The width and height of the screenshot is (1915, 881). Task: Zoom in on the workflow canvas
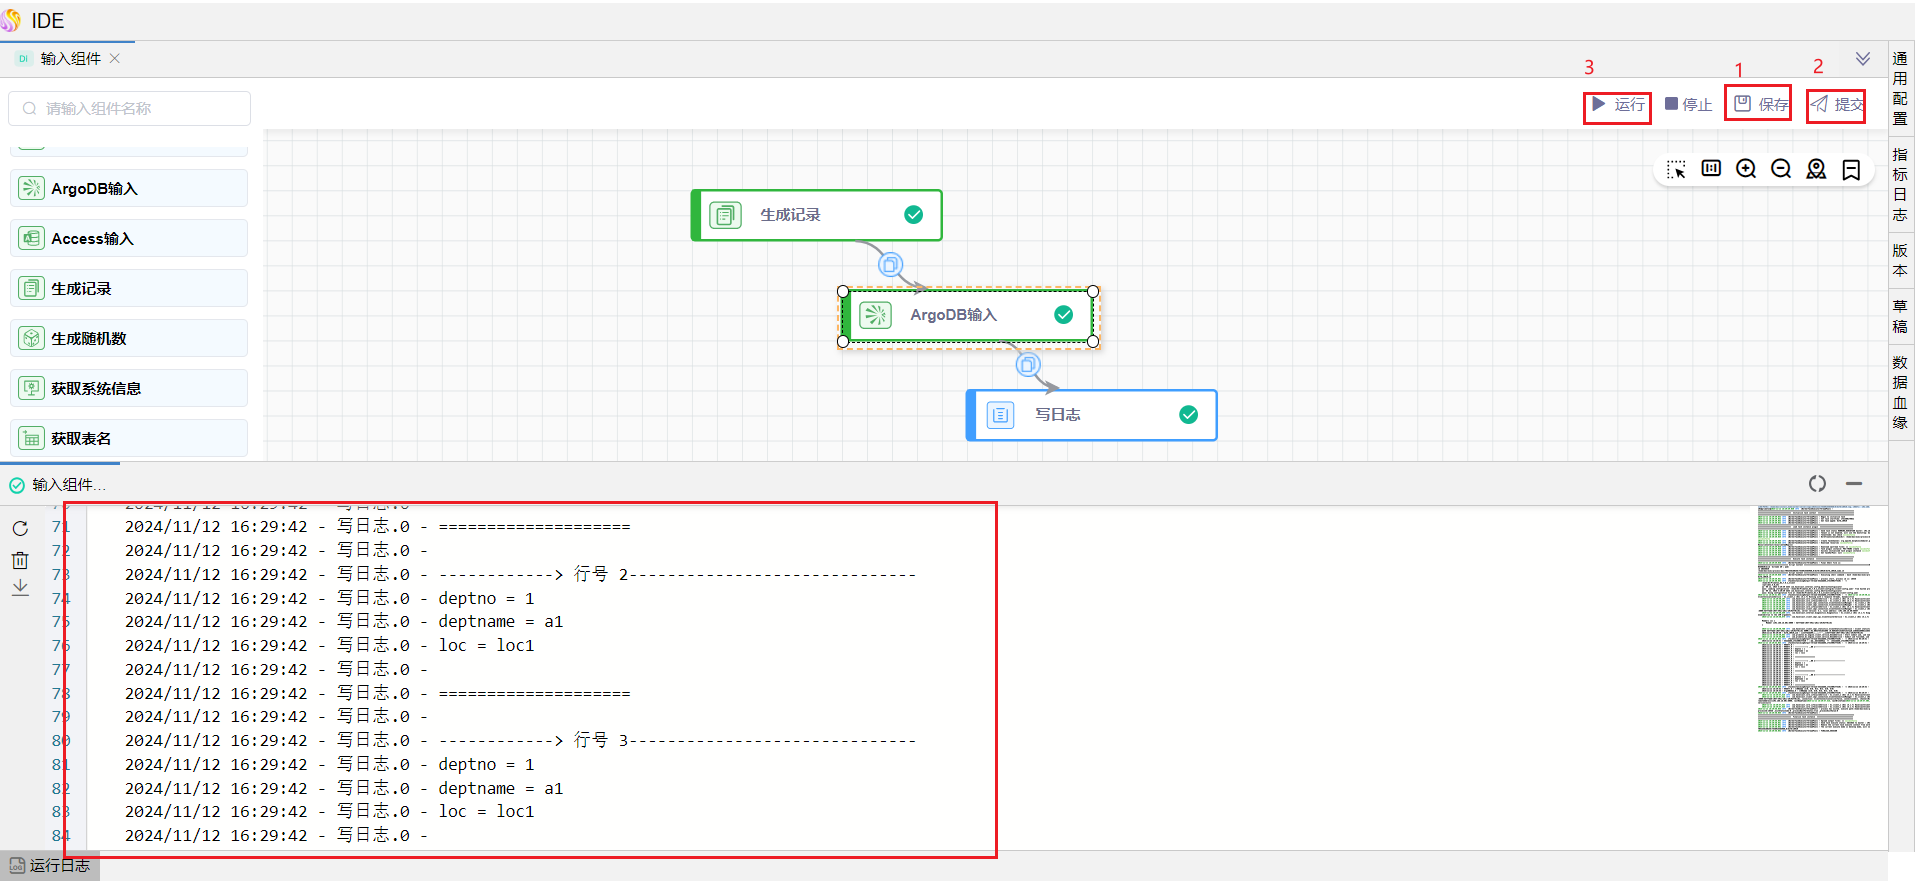point(1746,169)
